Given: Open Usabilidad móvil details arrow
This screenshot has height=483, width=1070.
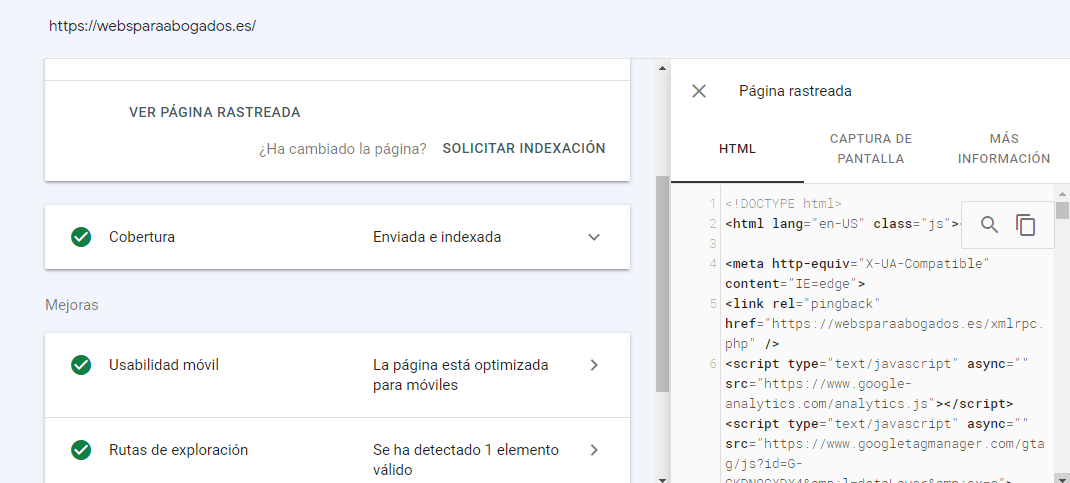Looking at the screenshot, I should tap(594, 365).
